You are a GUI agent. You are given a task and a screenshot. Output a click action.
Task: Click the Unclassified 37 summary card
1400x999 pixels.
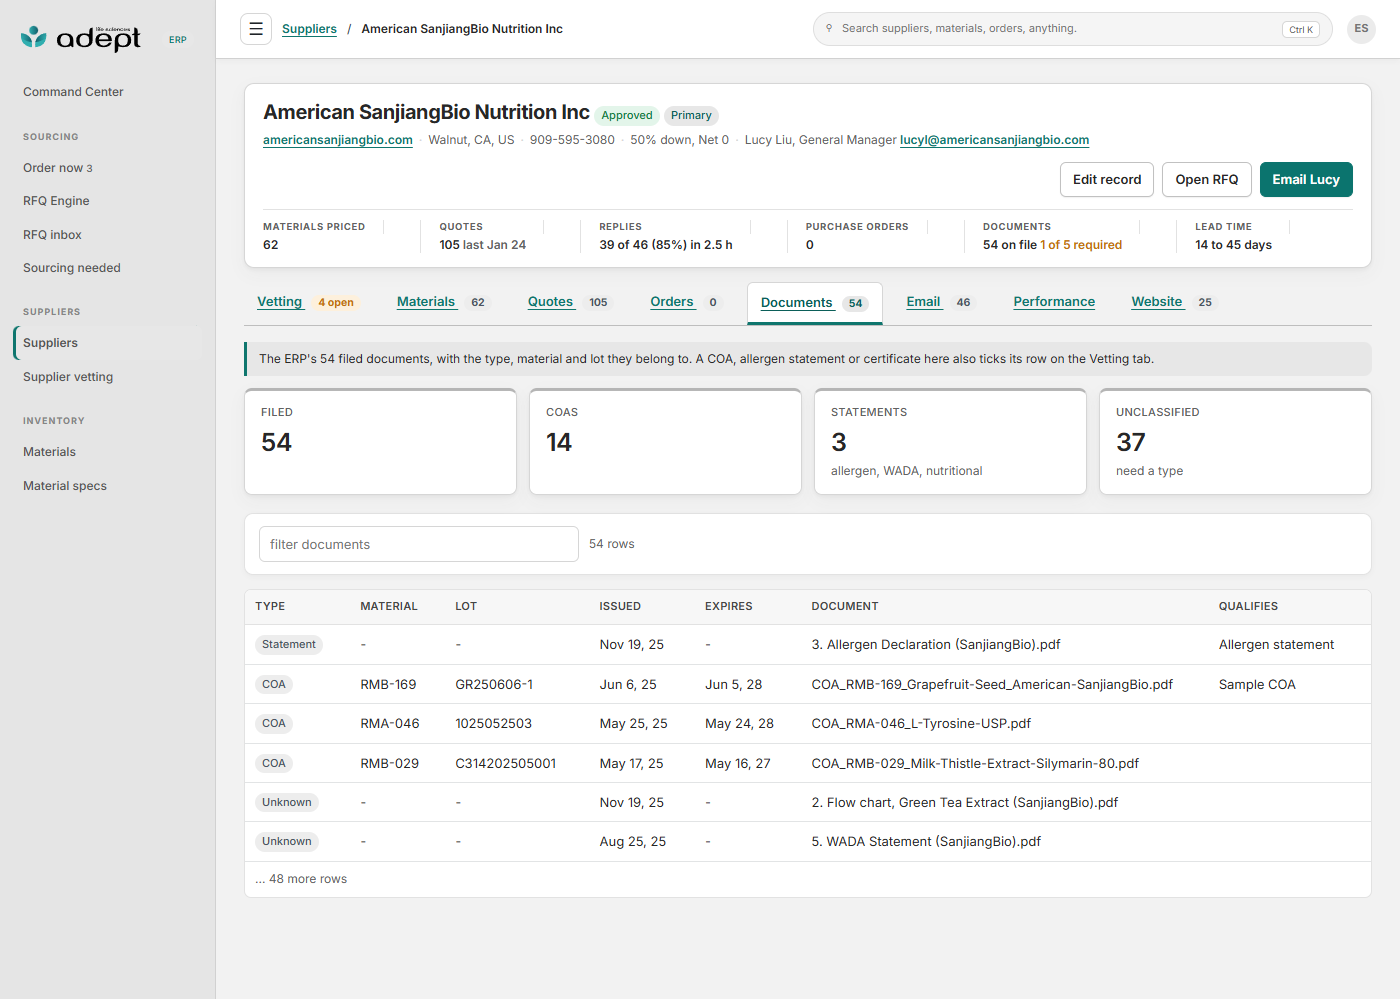pos(1235,442)
